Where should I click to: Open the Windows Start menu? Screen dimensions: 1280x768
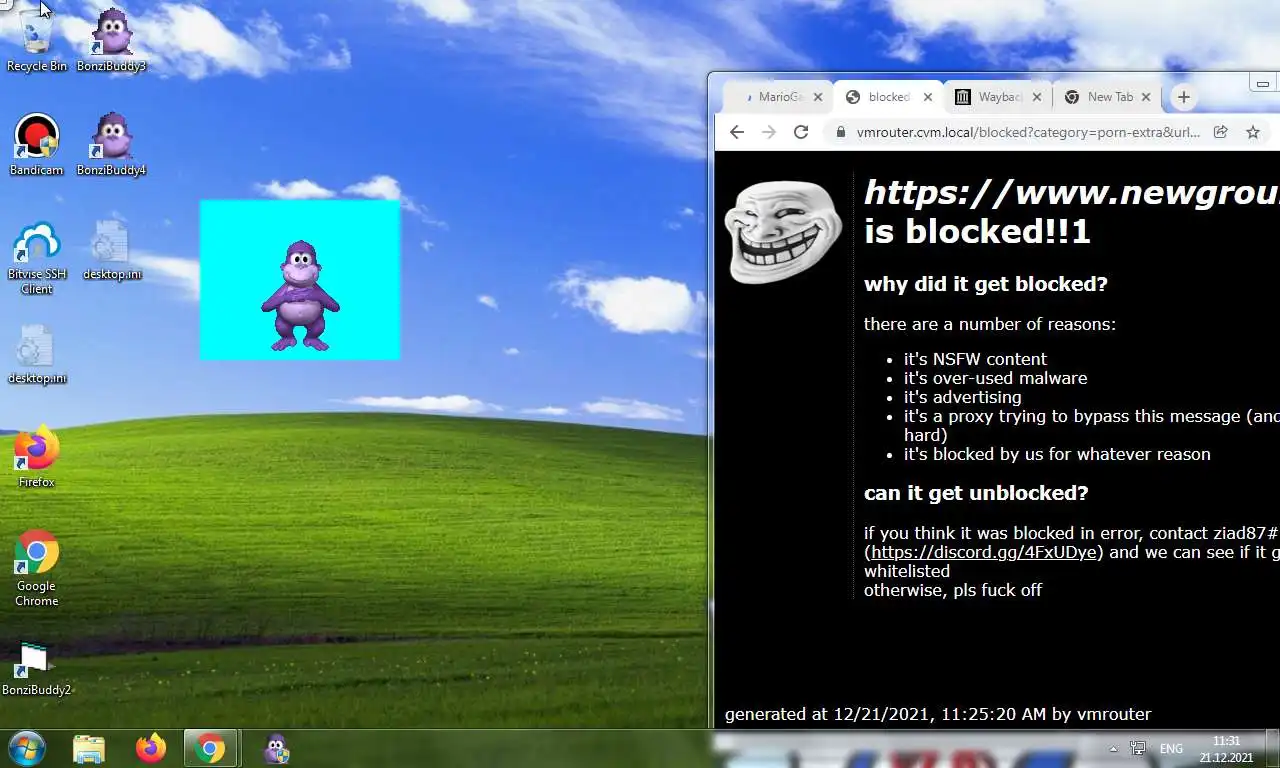[27, 748]
